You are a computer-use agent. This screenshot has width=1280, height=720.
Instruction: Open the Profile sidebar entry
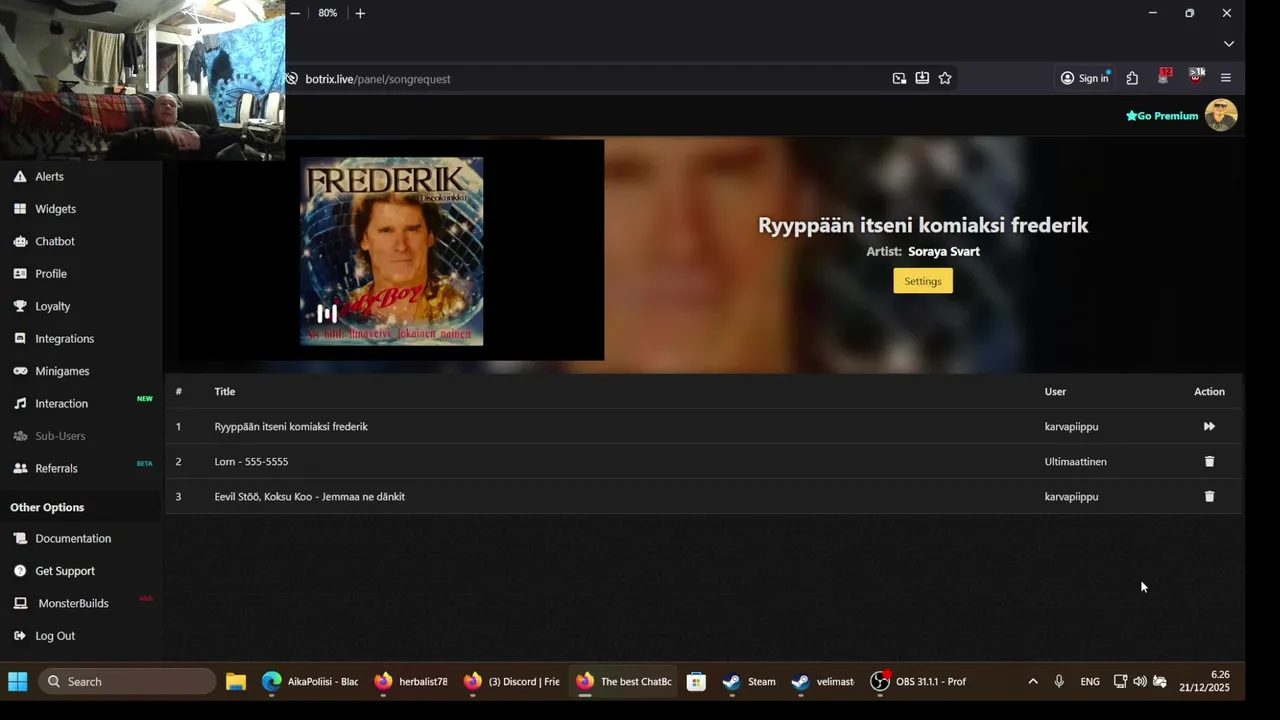(51, 274)
